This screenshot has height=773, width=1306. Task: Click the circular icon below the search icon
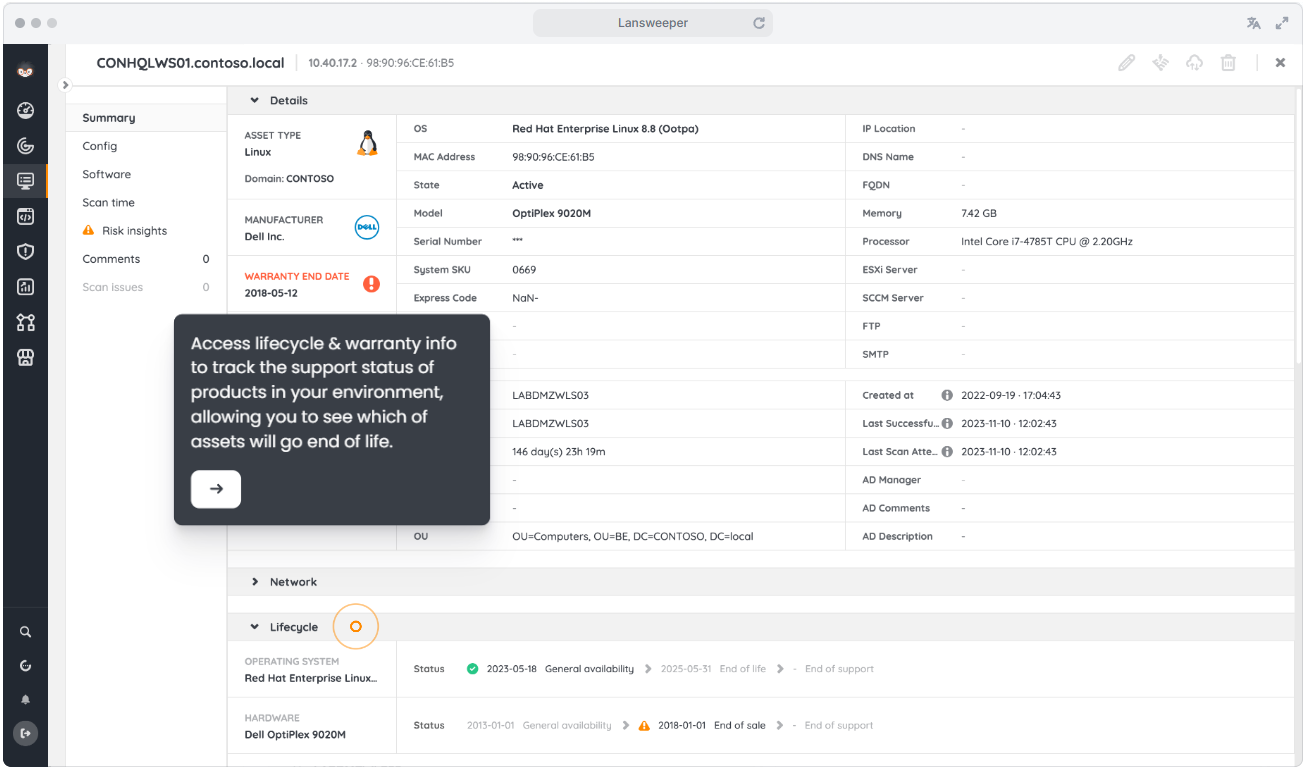[26, 666]
